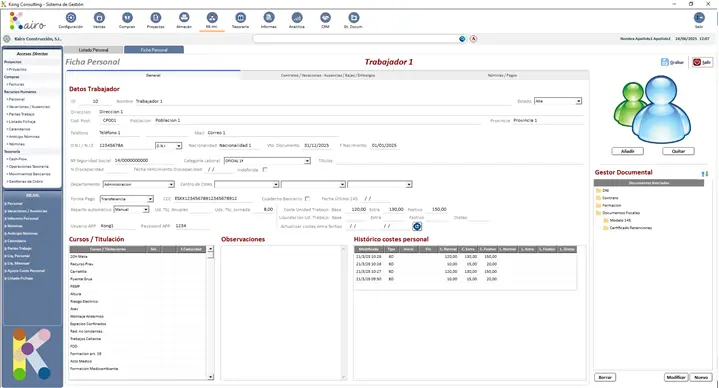
Task: Select the RR.HH. module icon
Action: click(212, 18)
